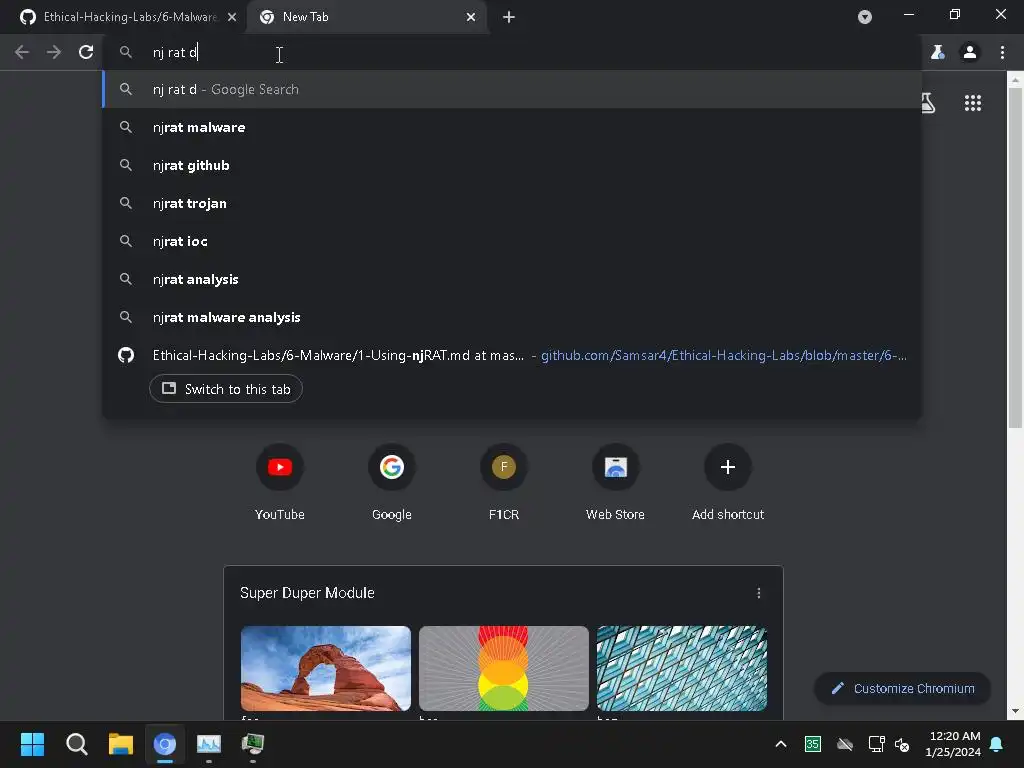Viewport: 1024px width, 768px height.
Task: Click the scrollbar down arrow
Action: [x=1015, y=711]
